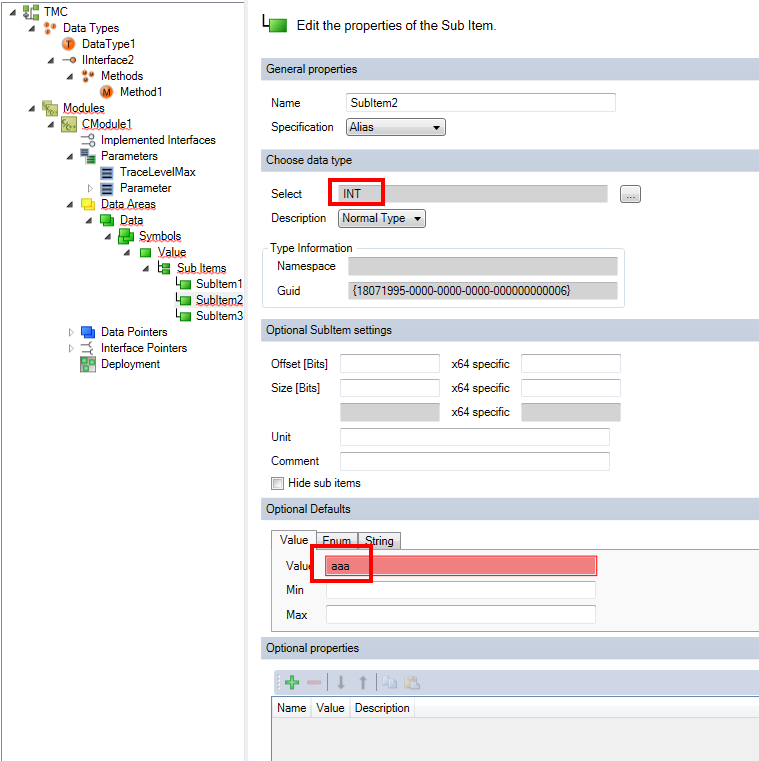The height and width of the screenshot is (761, 759).
Task: Click the default Value field with aaa
Action: coord(461,566)
